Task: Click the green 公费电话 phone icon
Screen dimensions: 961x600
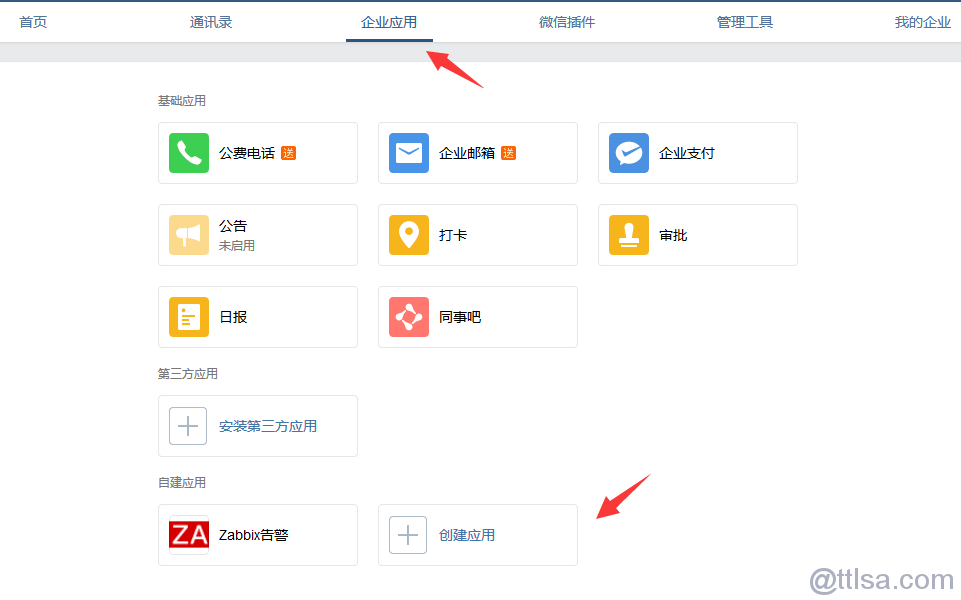Action: pyautogui.click(x=189, y=153)
